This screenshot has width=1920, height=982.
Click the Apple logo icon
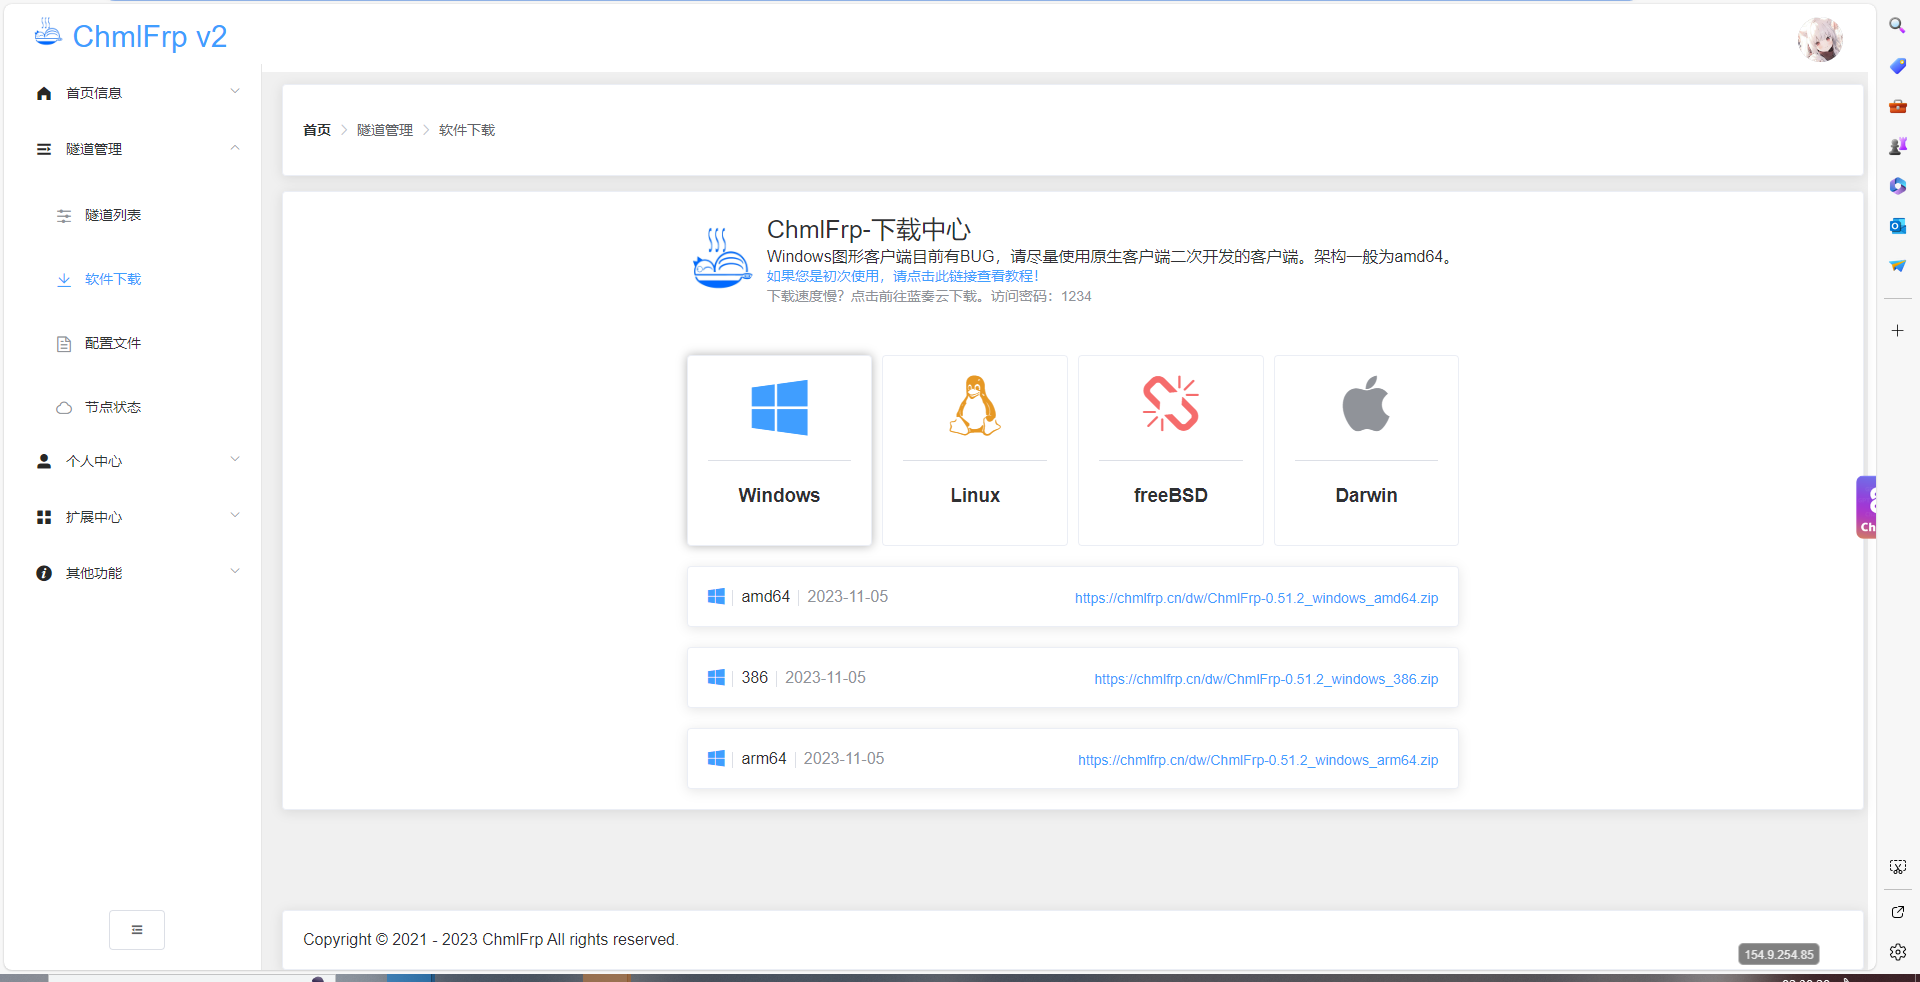point(1366,404)
